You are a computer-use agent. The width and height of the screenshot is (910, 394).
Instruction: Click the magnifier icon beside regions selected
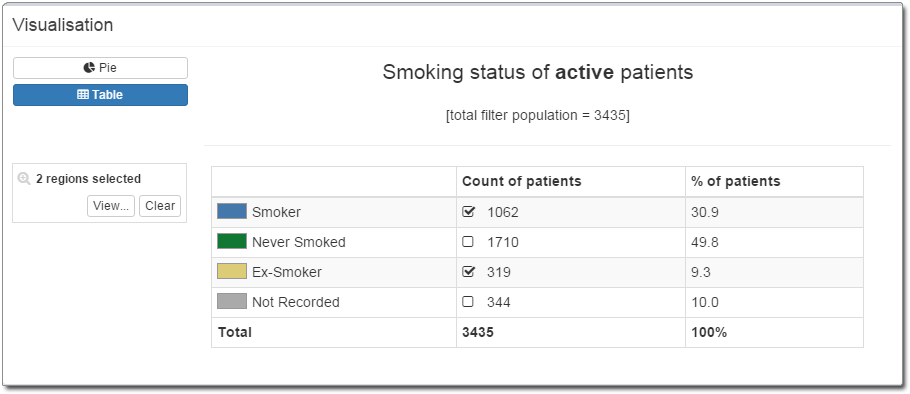24,179
